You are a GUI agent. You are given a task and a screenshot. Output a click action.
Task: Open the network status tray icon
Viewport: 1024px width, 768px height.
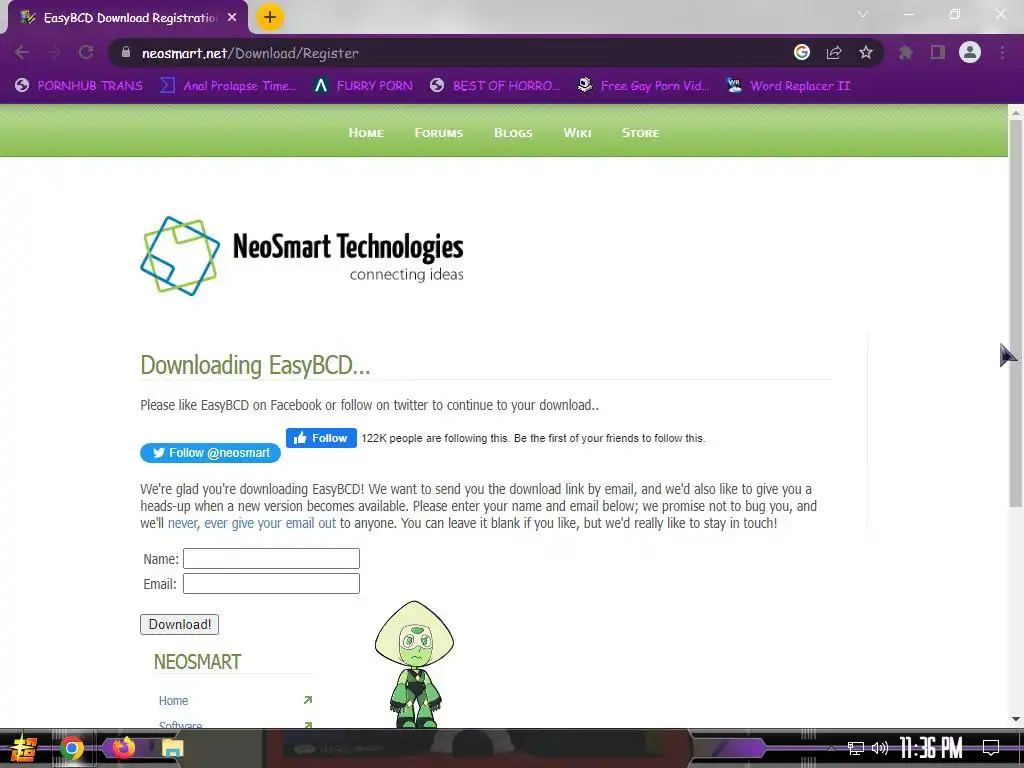856,748
